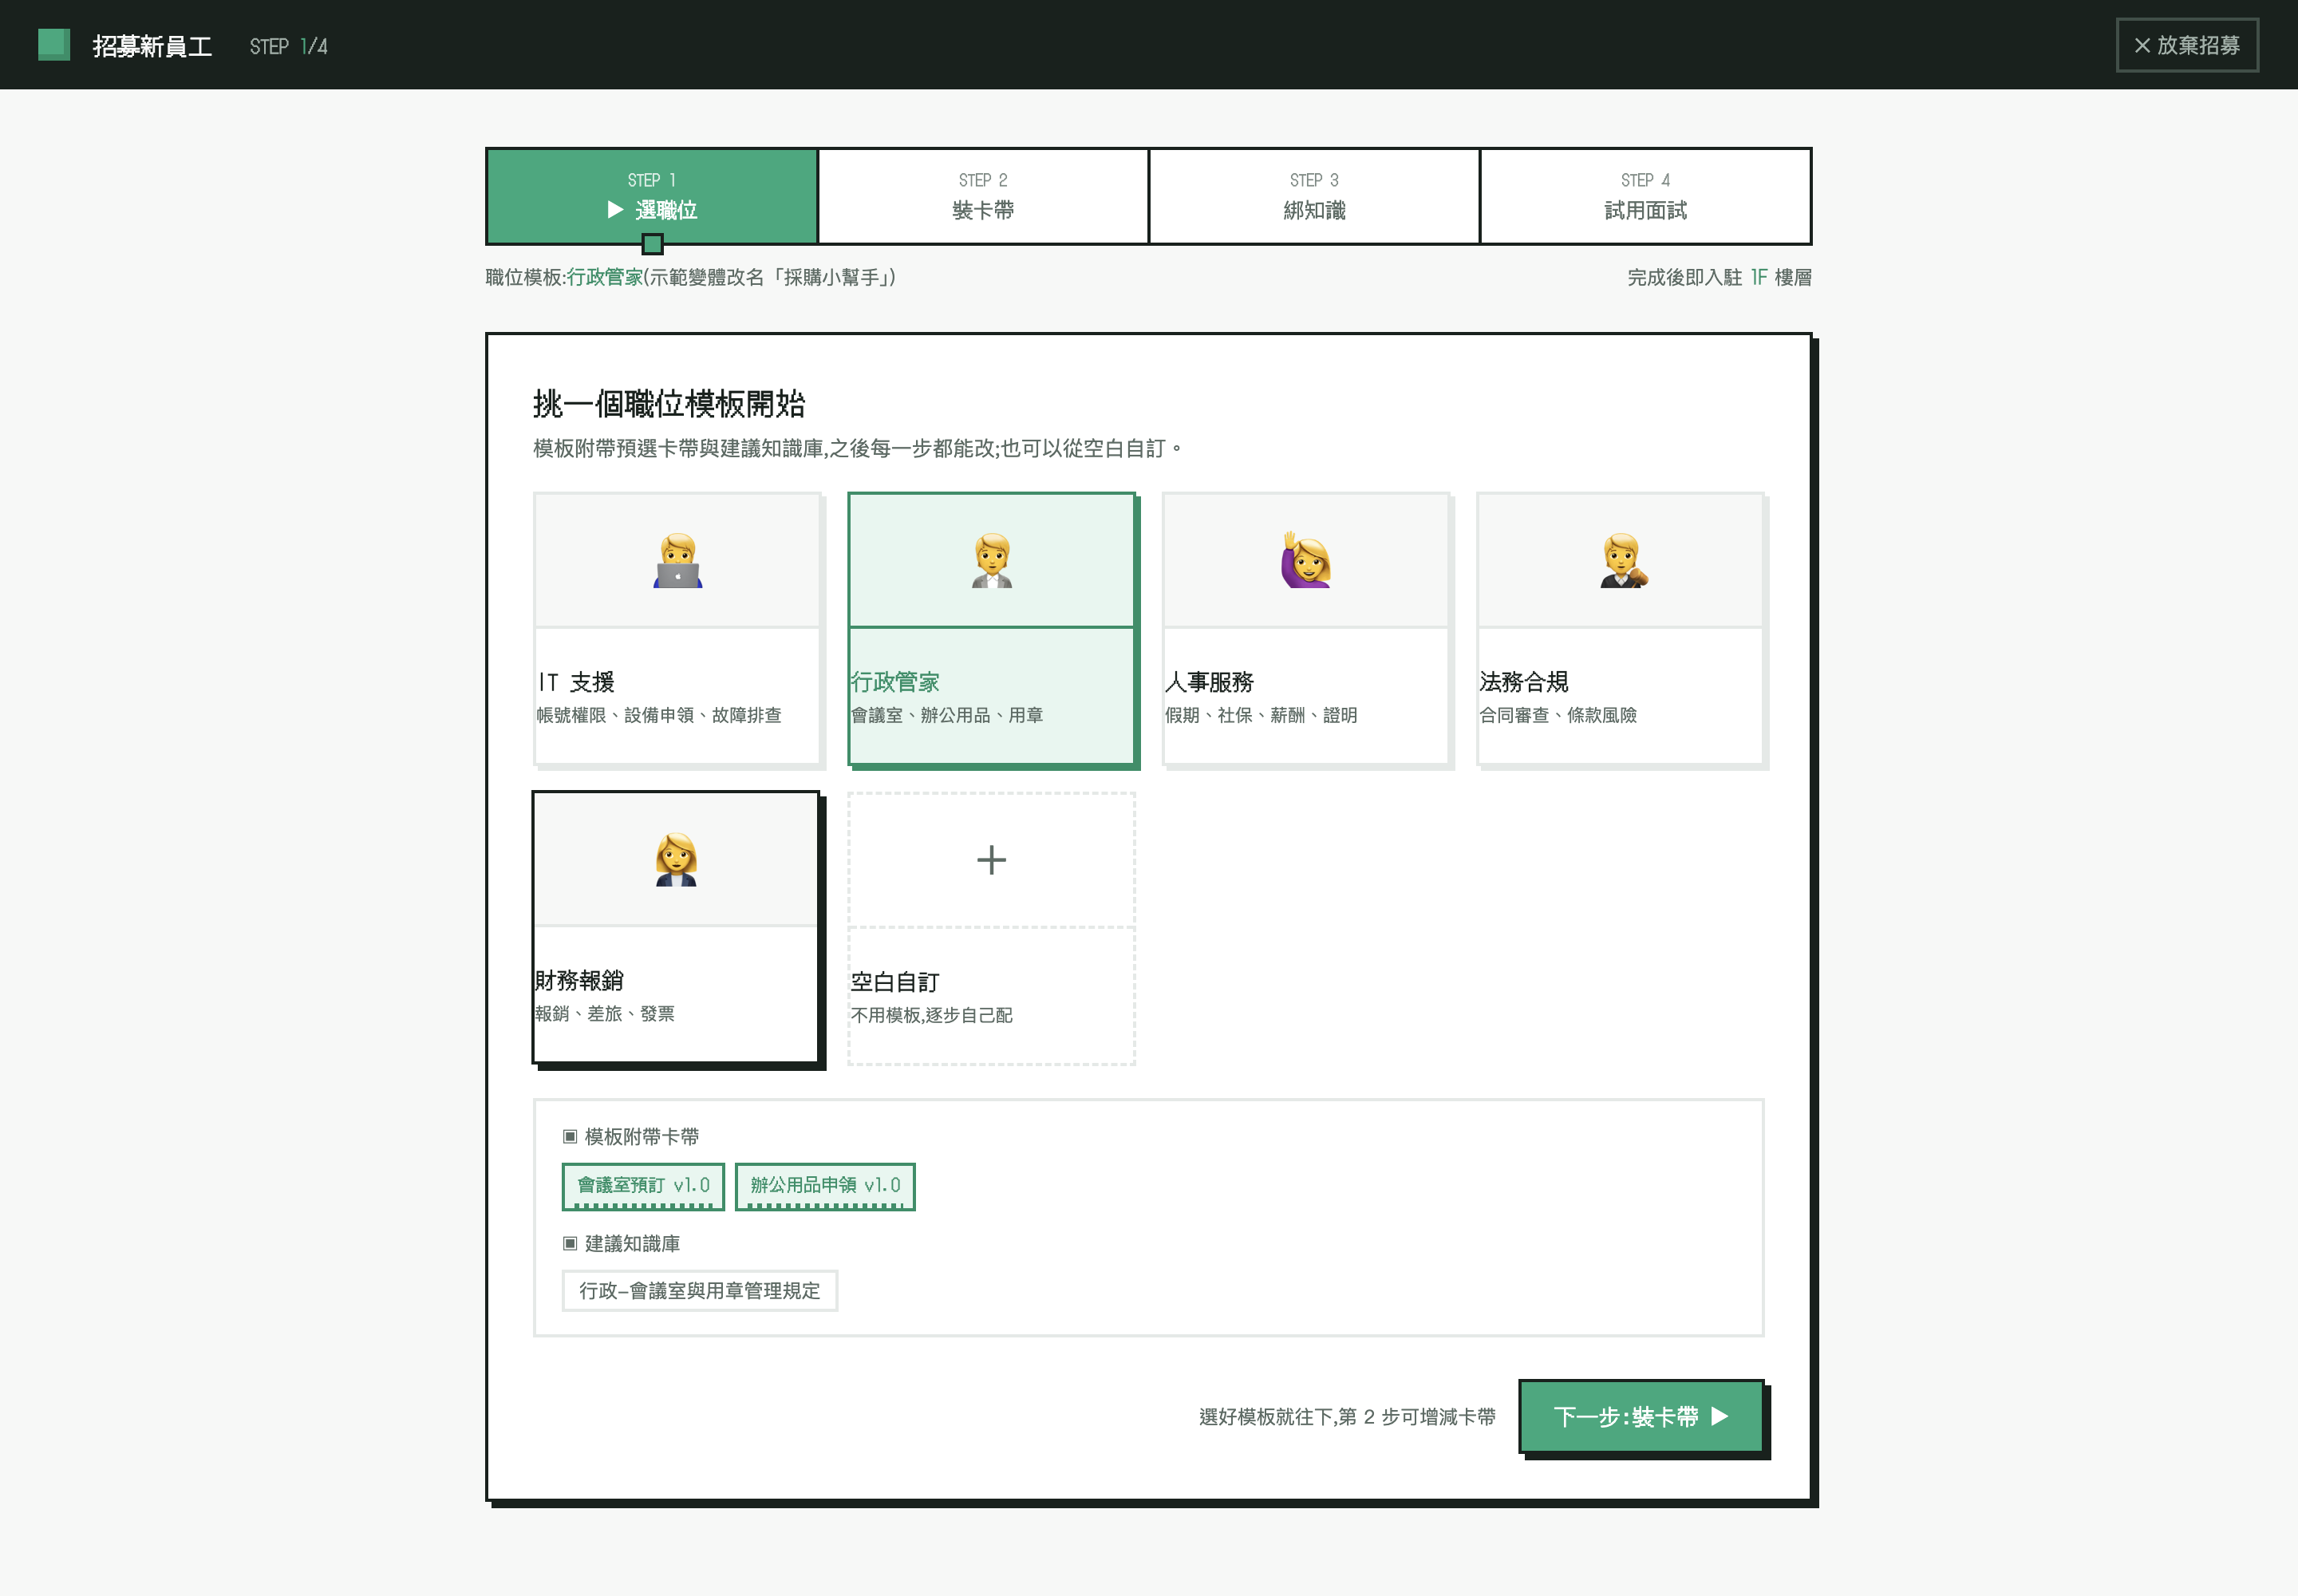Open STEP 1 選職位 tab

[x=652, y=196]
